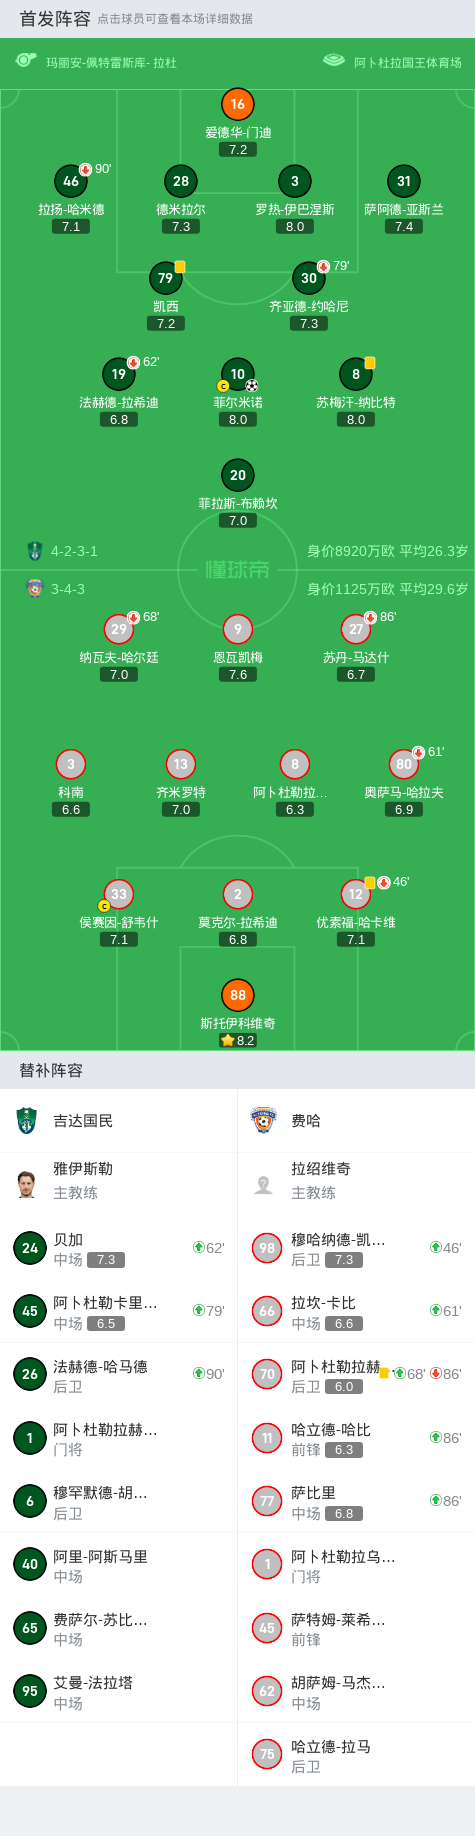Open 拉绍维奇 coach entry
The height and width of the screenshot is (1836, 475).
click(356, 1181)
